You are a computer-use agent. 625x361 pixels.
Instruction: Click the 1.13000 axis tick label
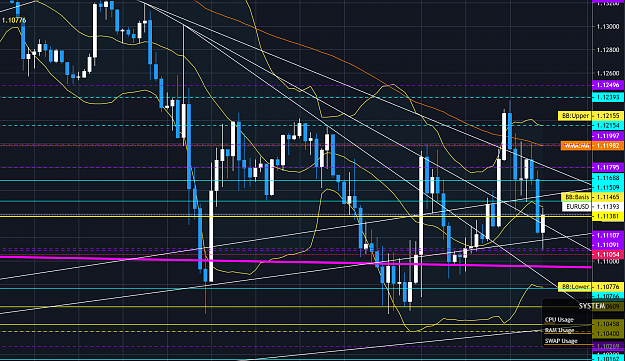[x=608, y=26]
